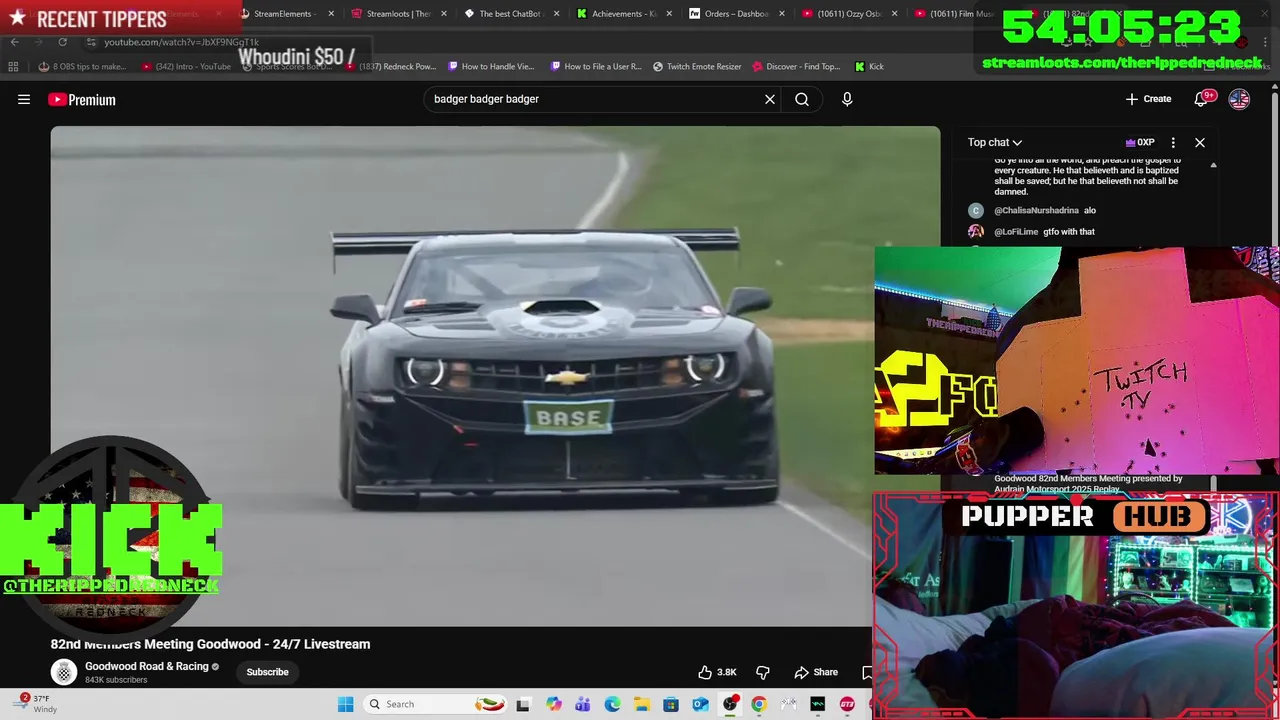
Task: Search by voice with microphone icon
Action: tap(847, 99)
